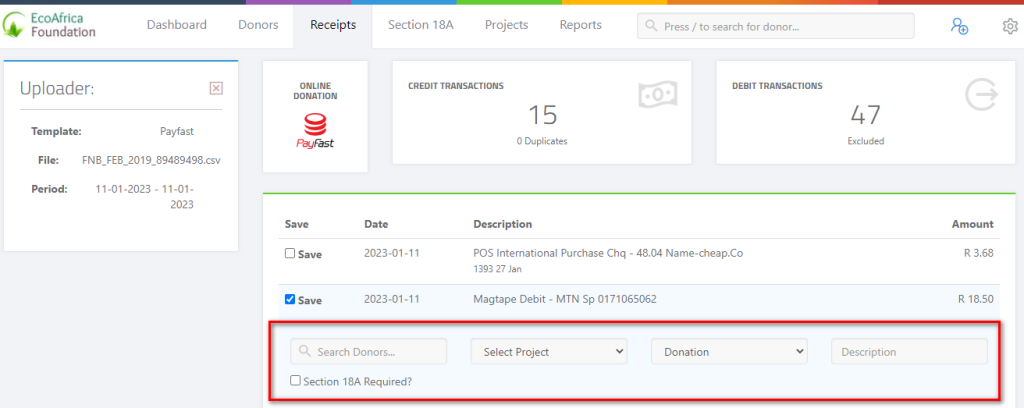The width and height of the screenshot is (1024, 408).
Task: Click file name FNB_FEB_2019_89489498.csv
Action: pos(151,160)
